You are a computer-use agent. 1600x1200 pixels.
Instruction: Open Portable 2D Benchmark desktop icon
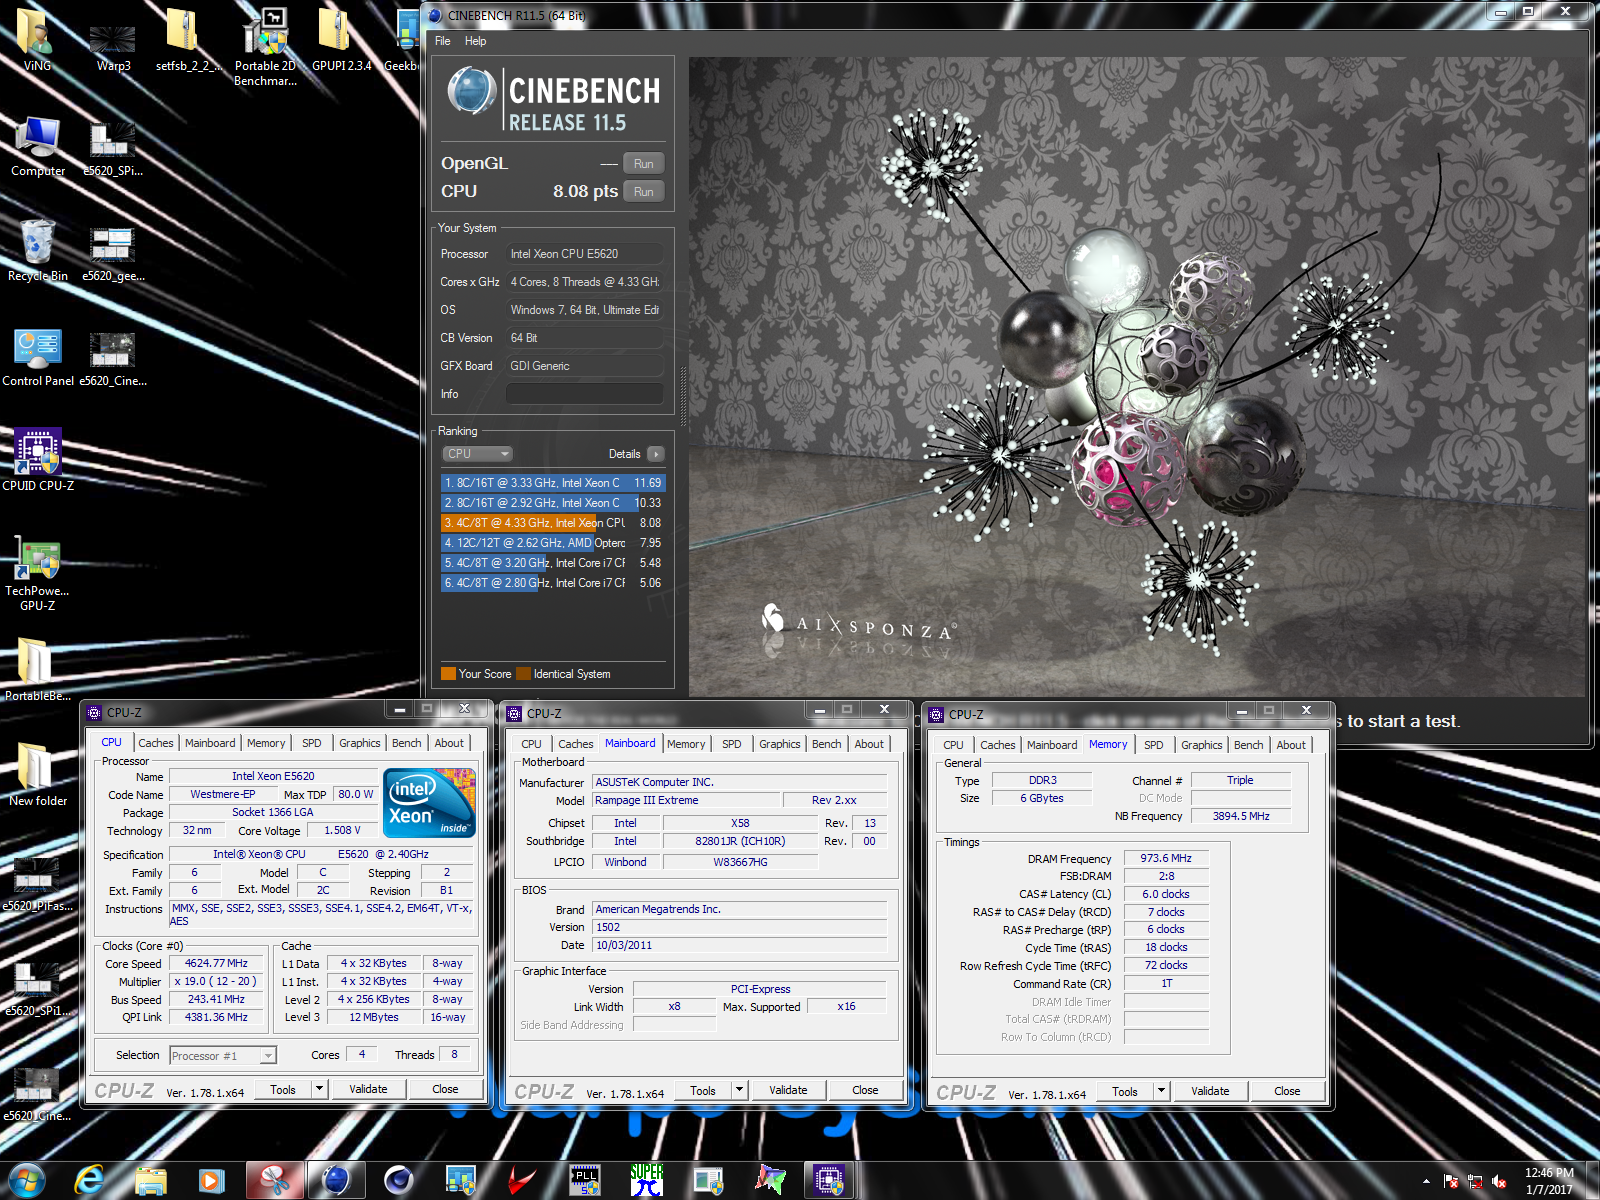(265, 46)
